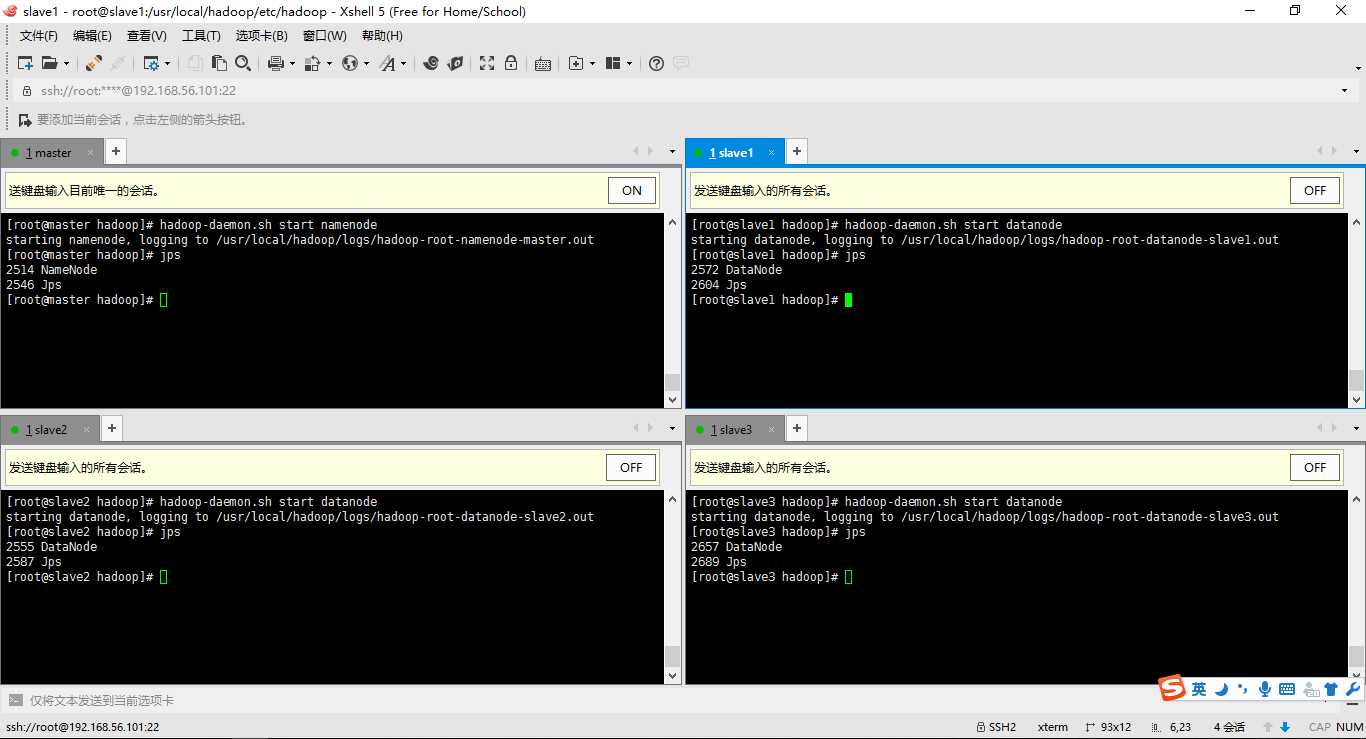Open the 编辑(E) menu
This screenshot has width=1366, height=739.
[x=92, y=36]
